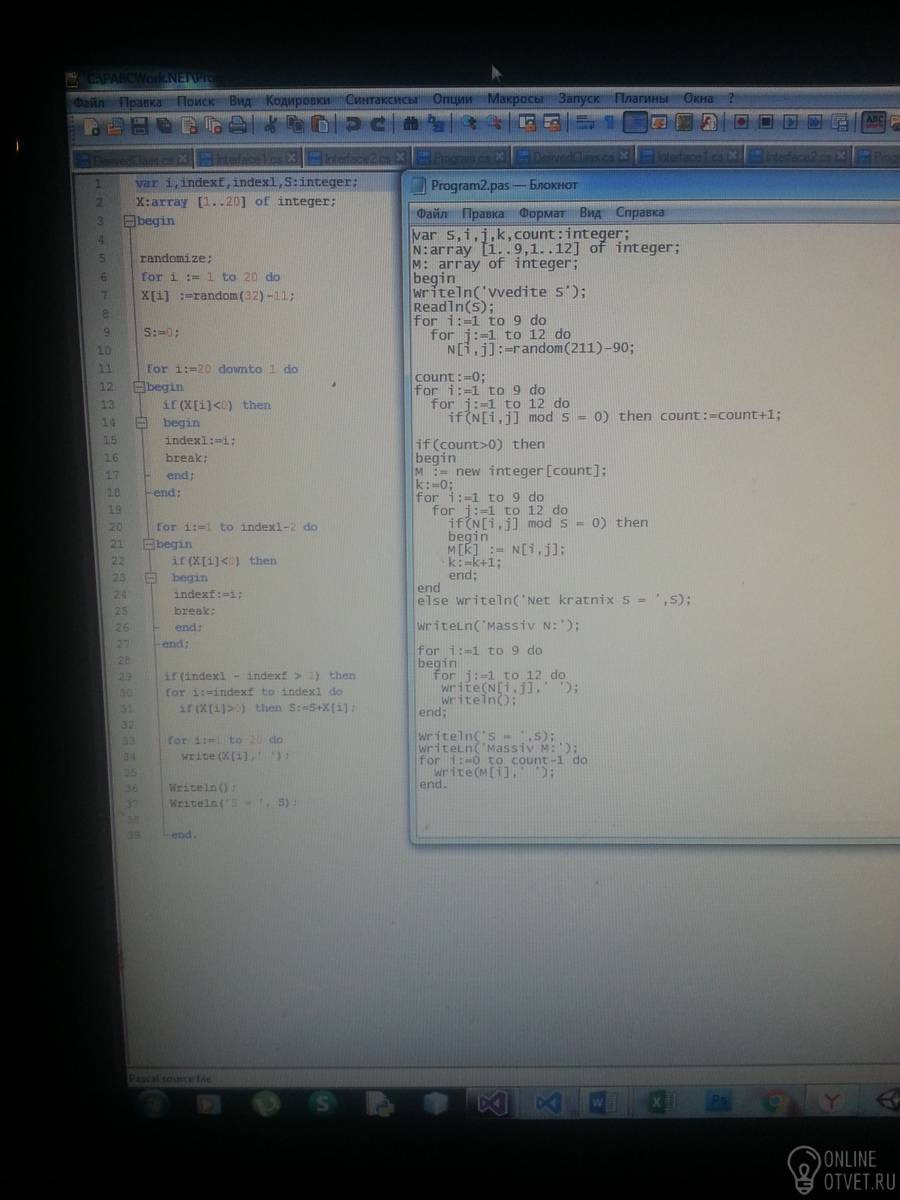Toggle word wrap toolbar icon
The height and width of the screenshot is (1200, 900).
[x=584, y=123]
